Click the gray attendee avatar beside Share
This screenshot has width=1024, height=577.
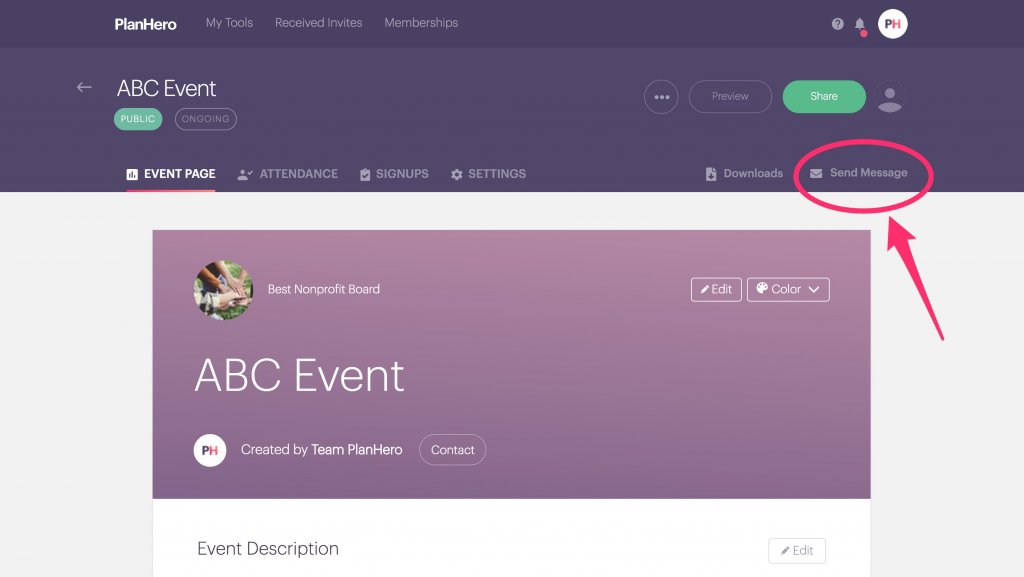889,96
